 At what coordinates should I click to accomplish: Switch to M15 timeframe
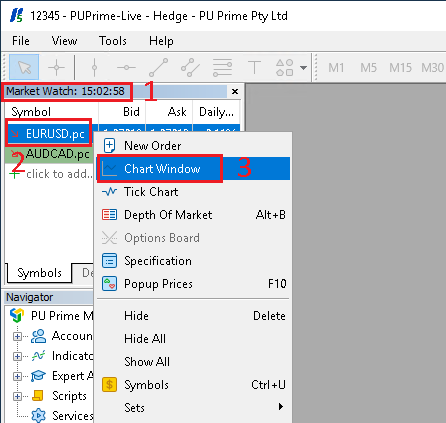[400, 68]
